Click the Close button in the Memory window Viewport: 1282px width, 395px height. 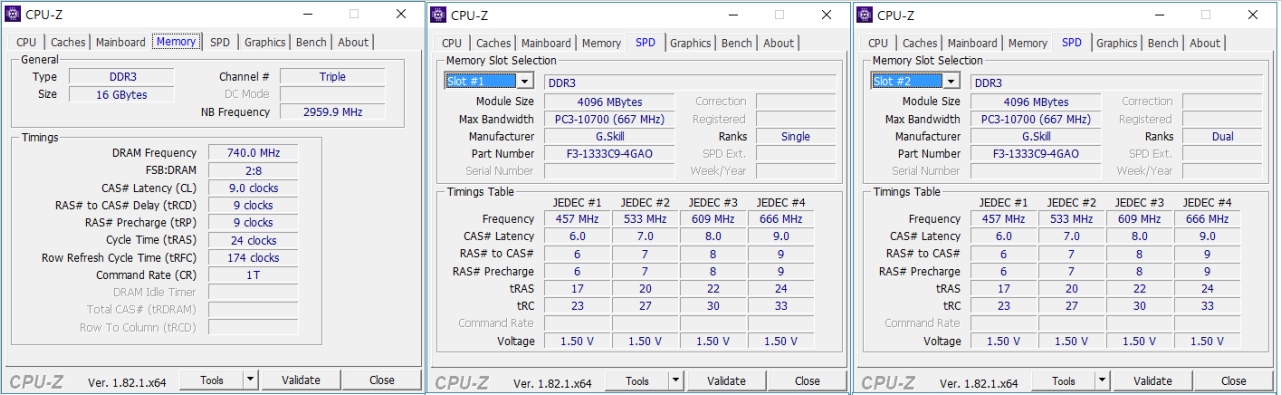coord(382,380)
